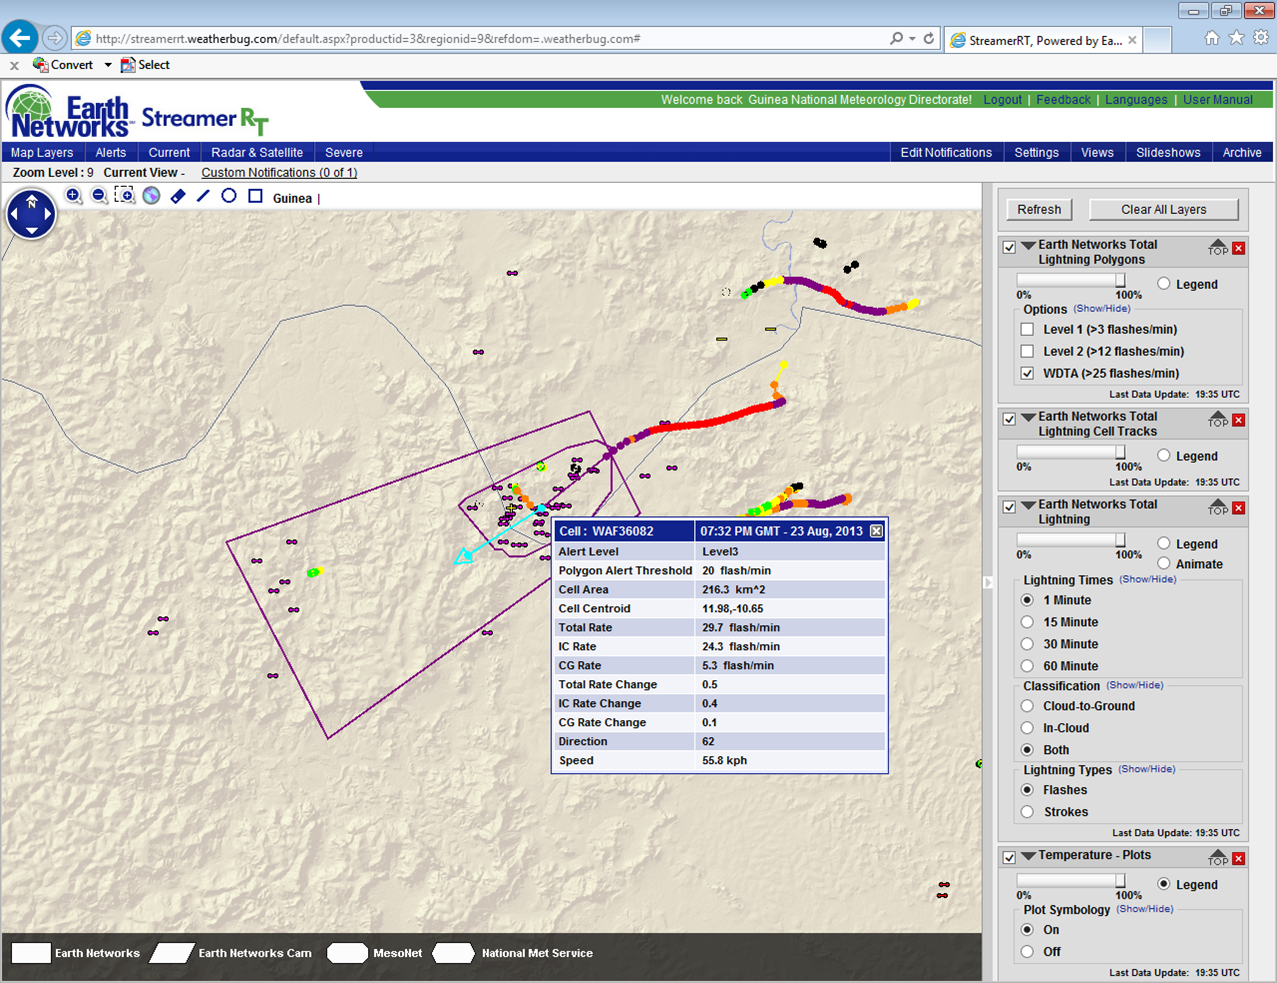Select the square drawing tool
Viewport: 1277px width, 983px height.
[x=255, y=196]
